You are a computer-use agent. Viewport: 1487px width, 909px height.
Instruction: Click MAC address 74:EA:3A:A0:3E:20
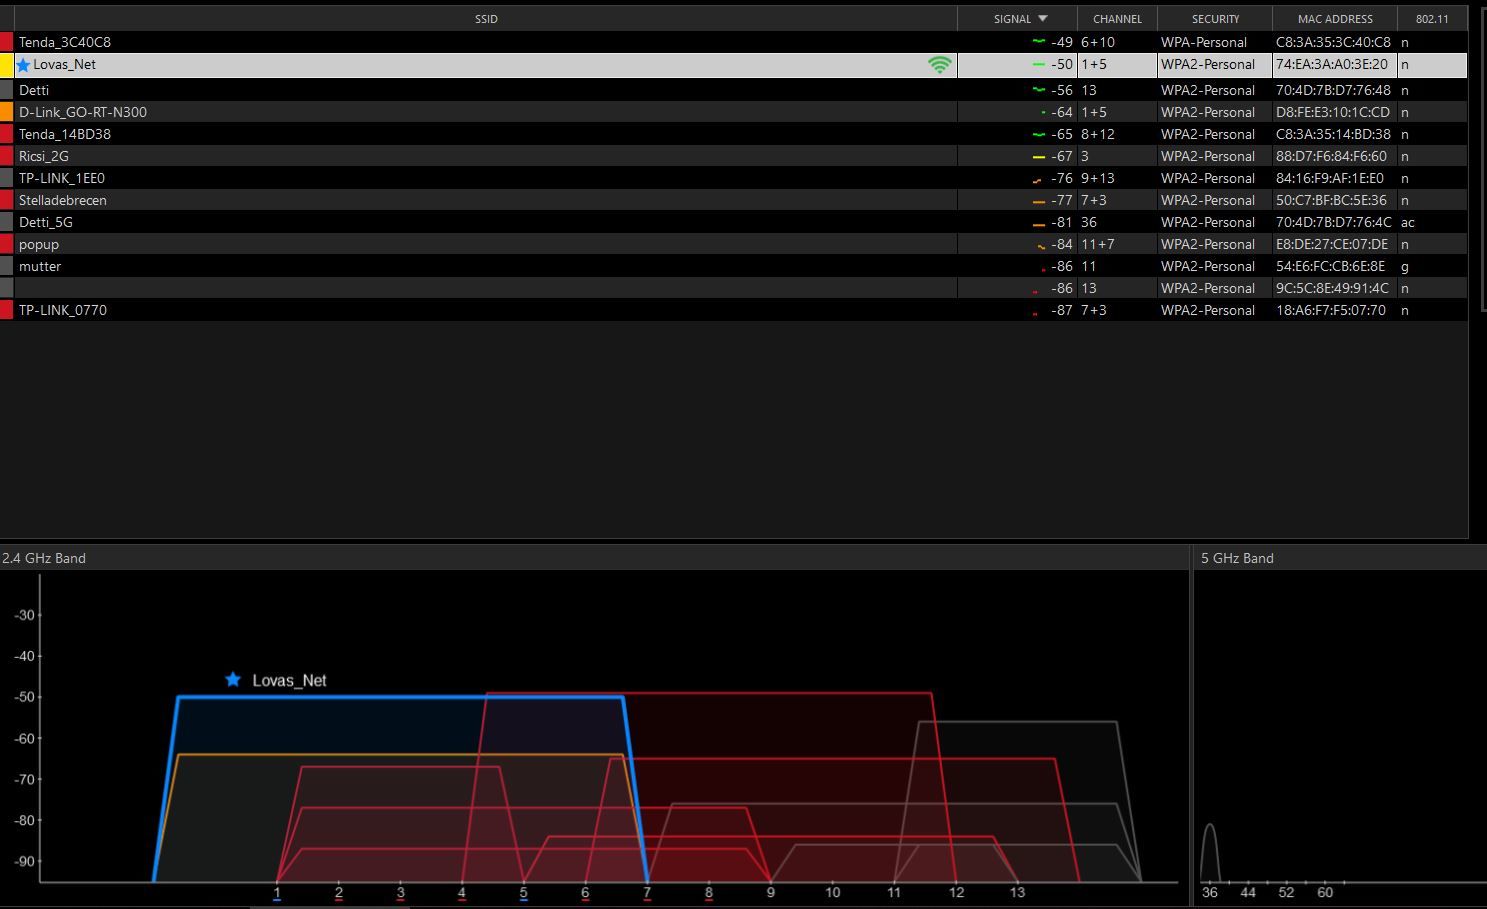tap(1332, 65)
